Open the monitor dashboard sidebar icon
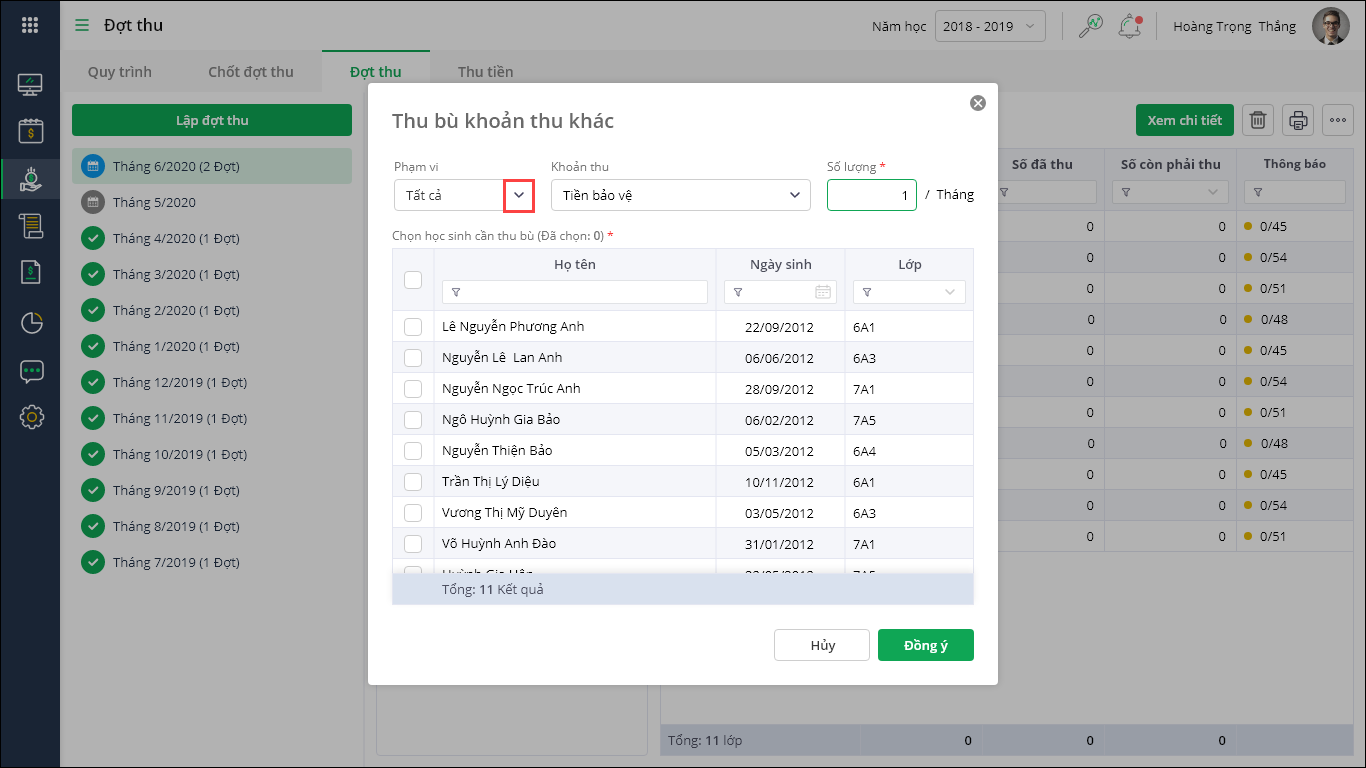Image resolution: width=1366 pixels, height=768 pixels. (30, 84)
